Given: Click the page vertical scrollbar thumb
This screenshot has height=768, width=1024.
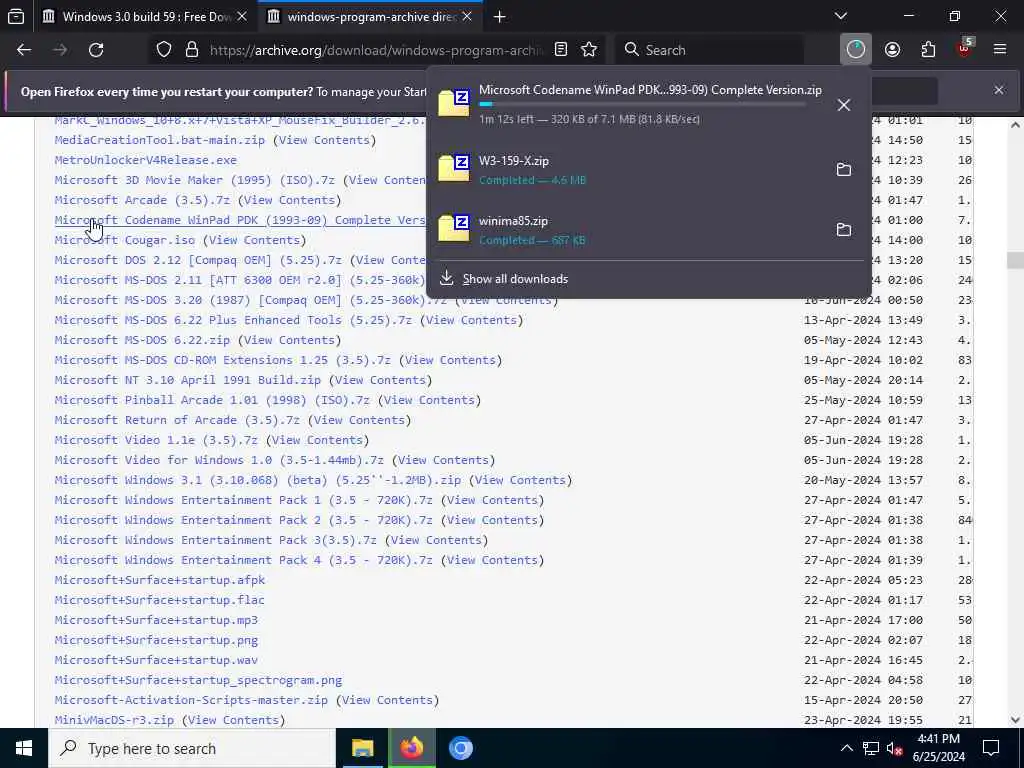Looking at the screenshot, I should (1015, 260).
